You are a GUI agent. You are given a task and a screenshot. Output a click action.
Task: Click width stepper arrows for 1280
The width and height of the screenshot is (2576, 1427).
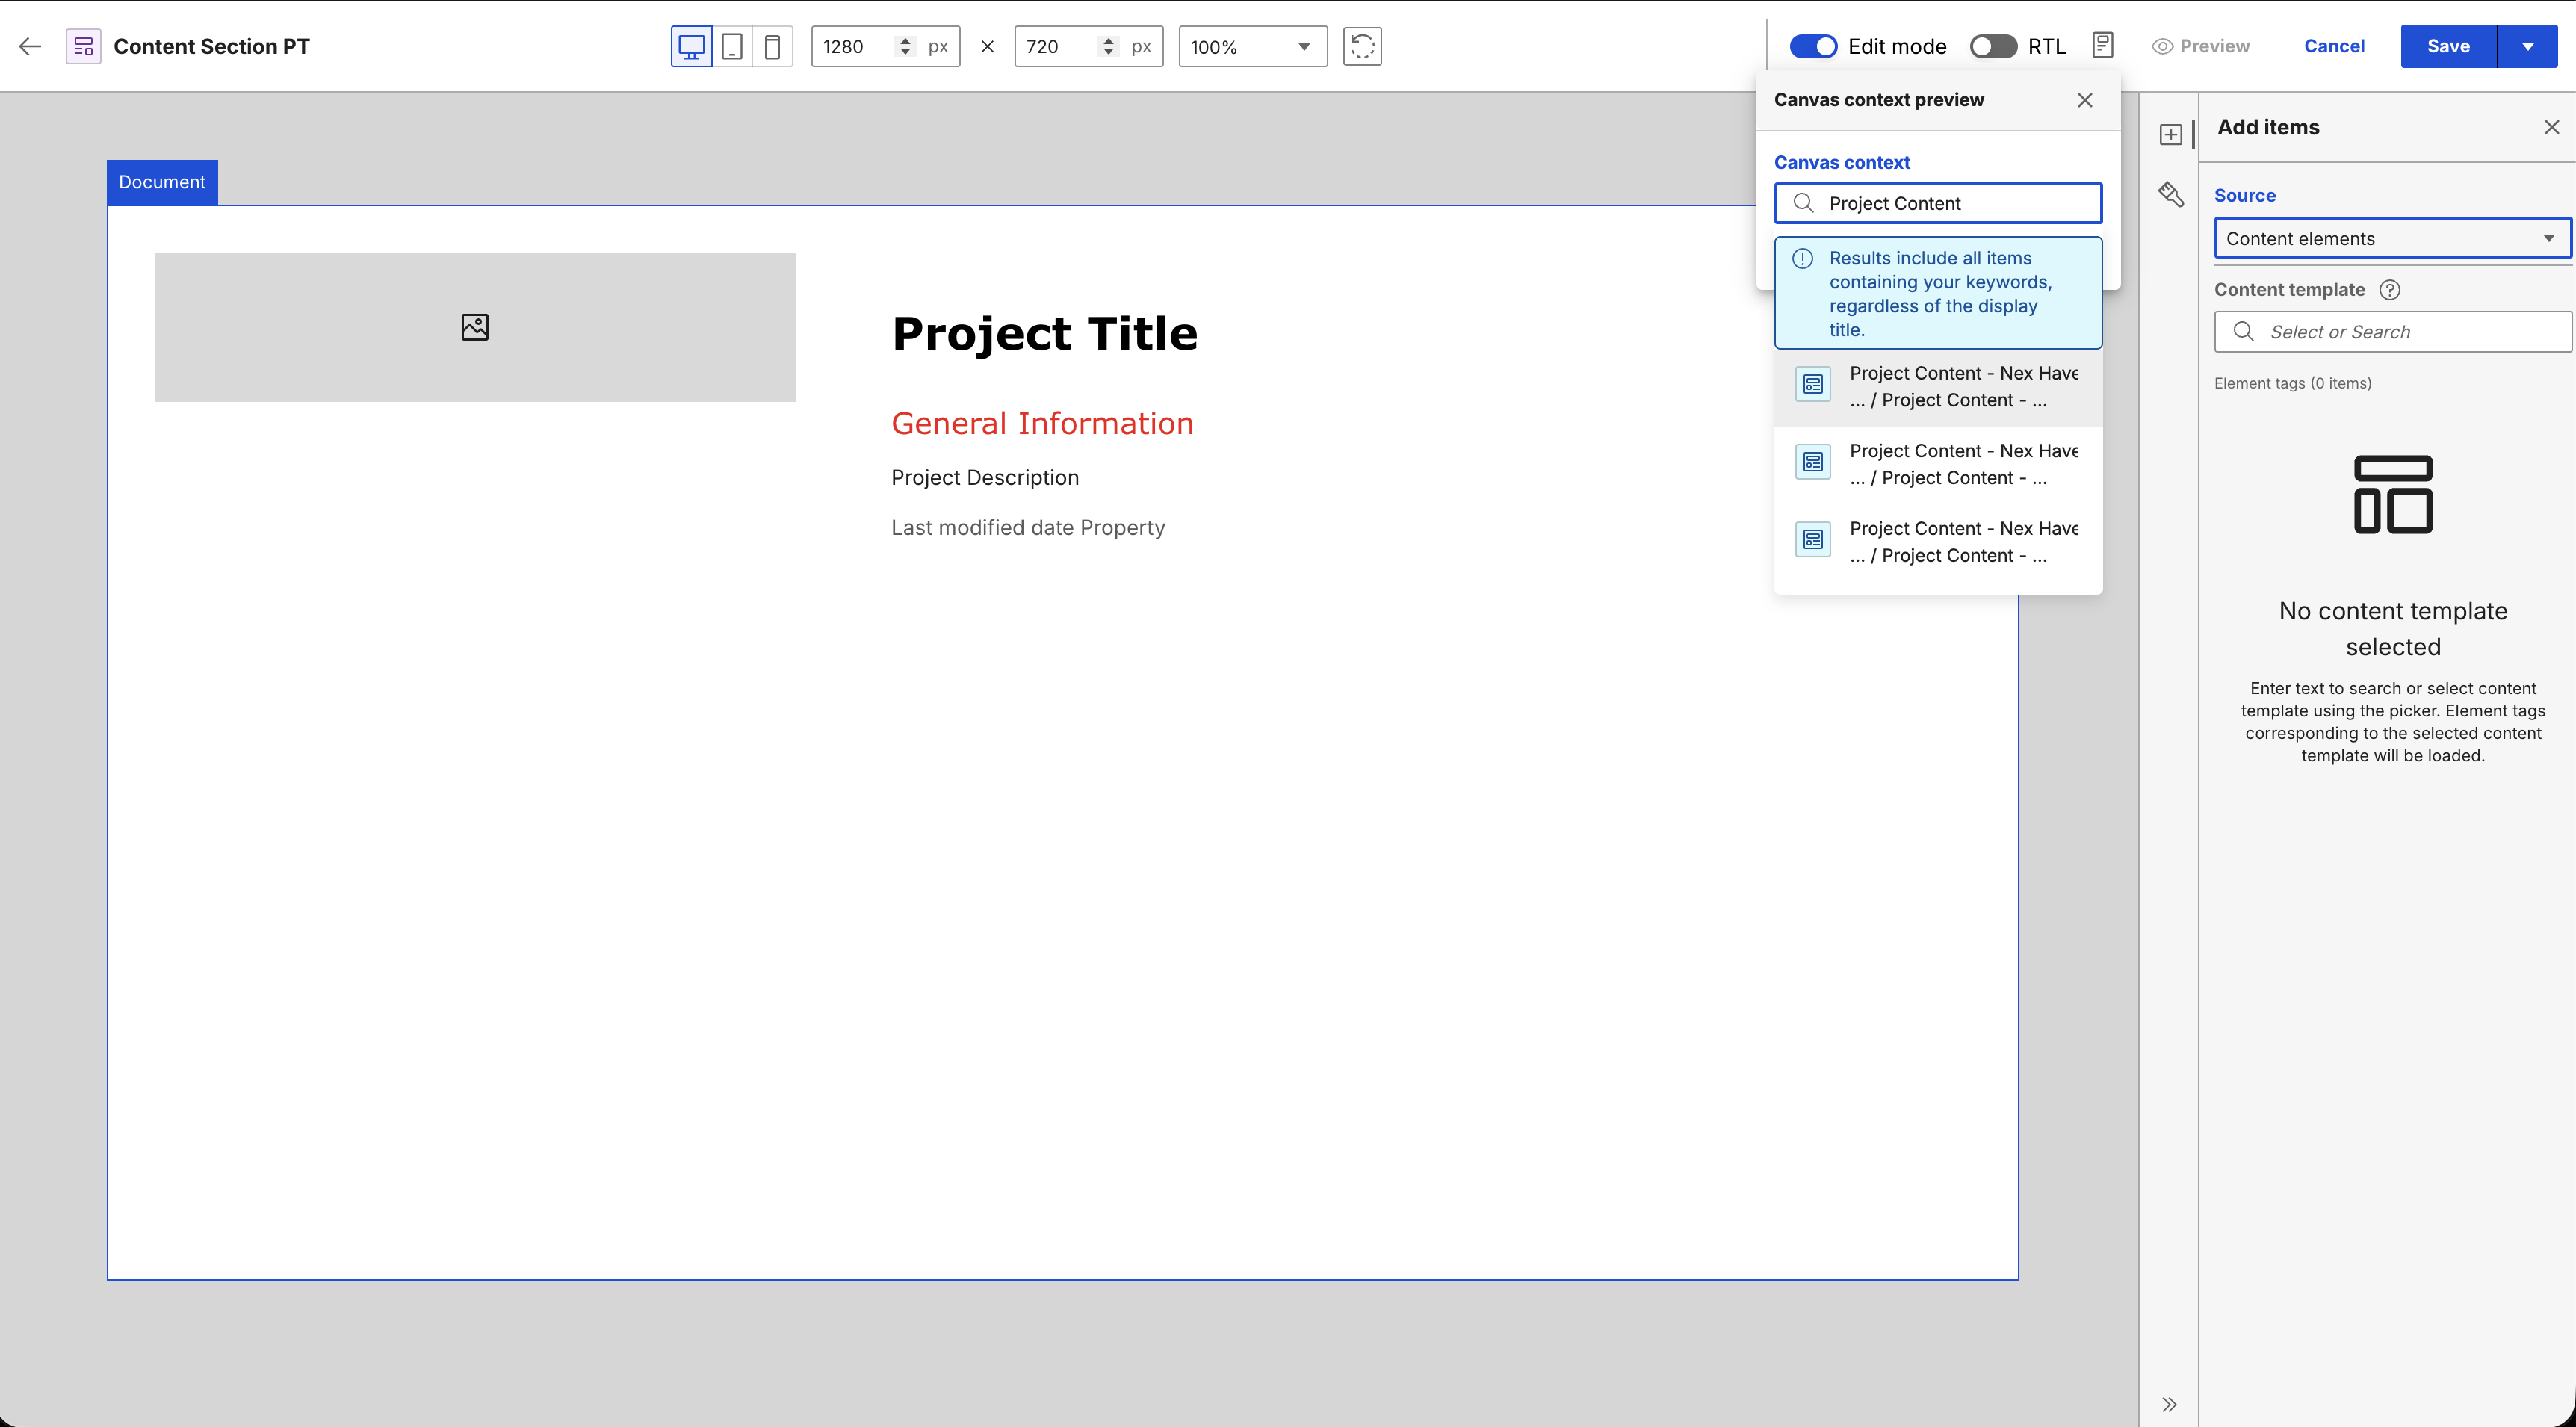tap(905, 46)
